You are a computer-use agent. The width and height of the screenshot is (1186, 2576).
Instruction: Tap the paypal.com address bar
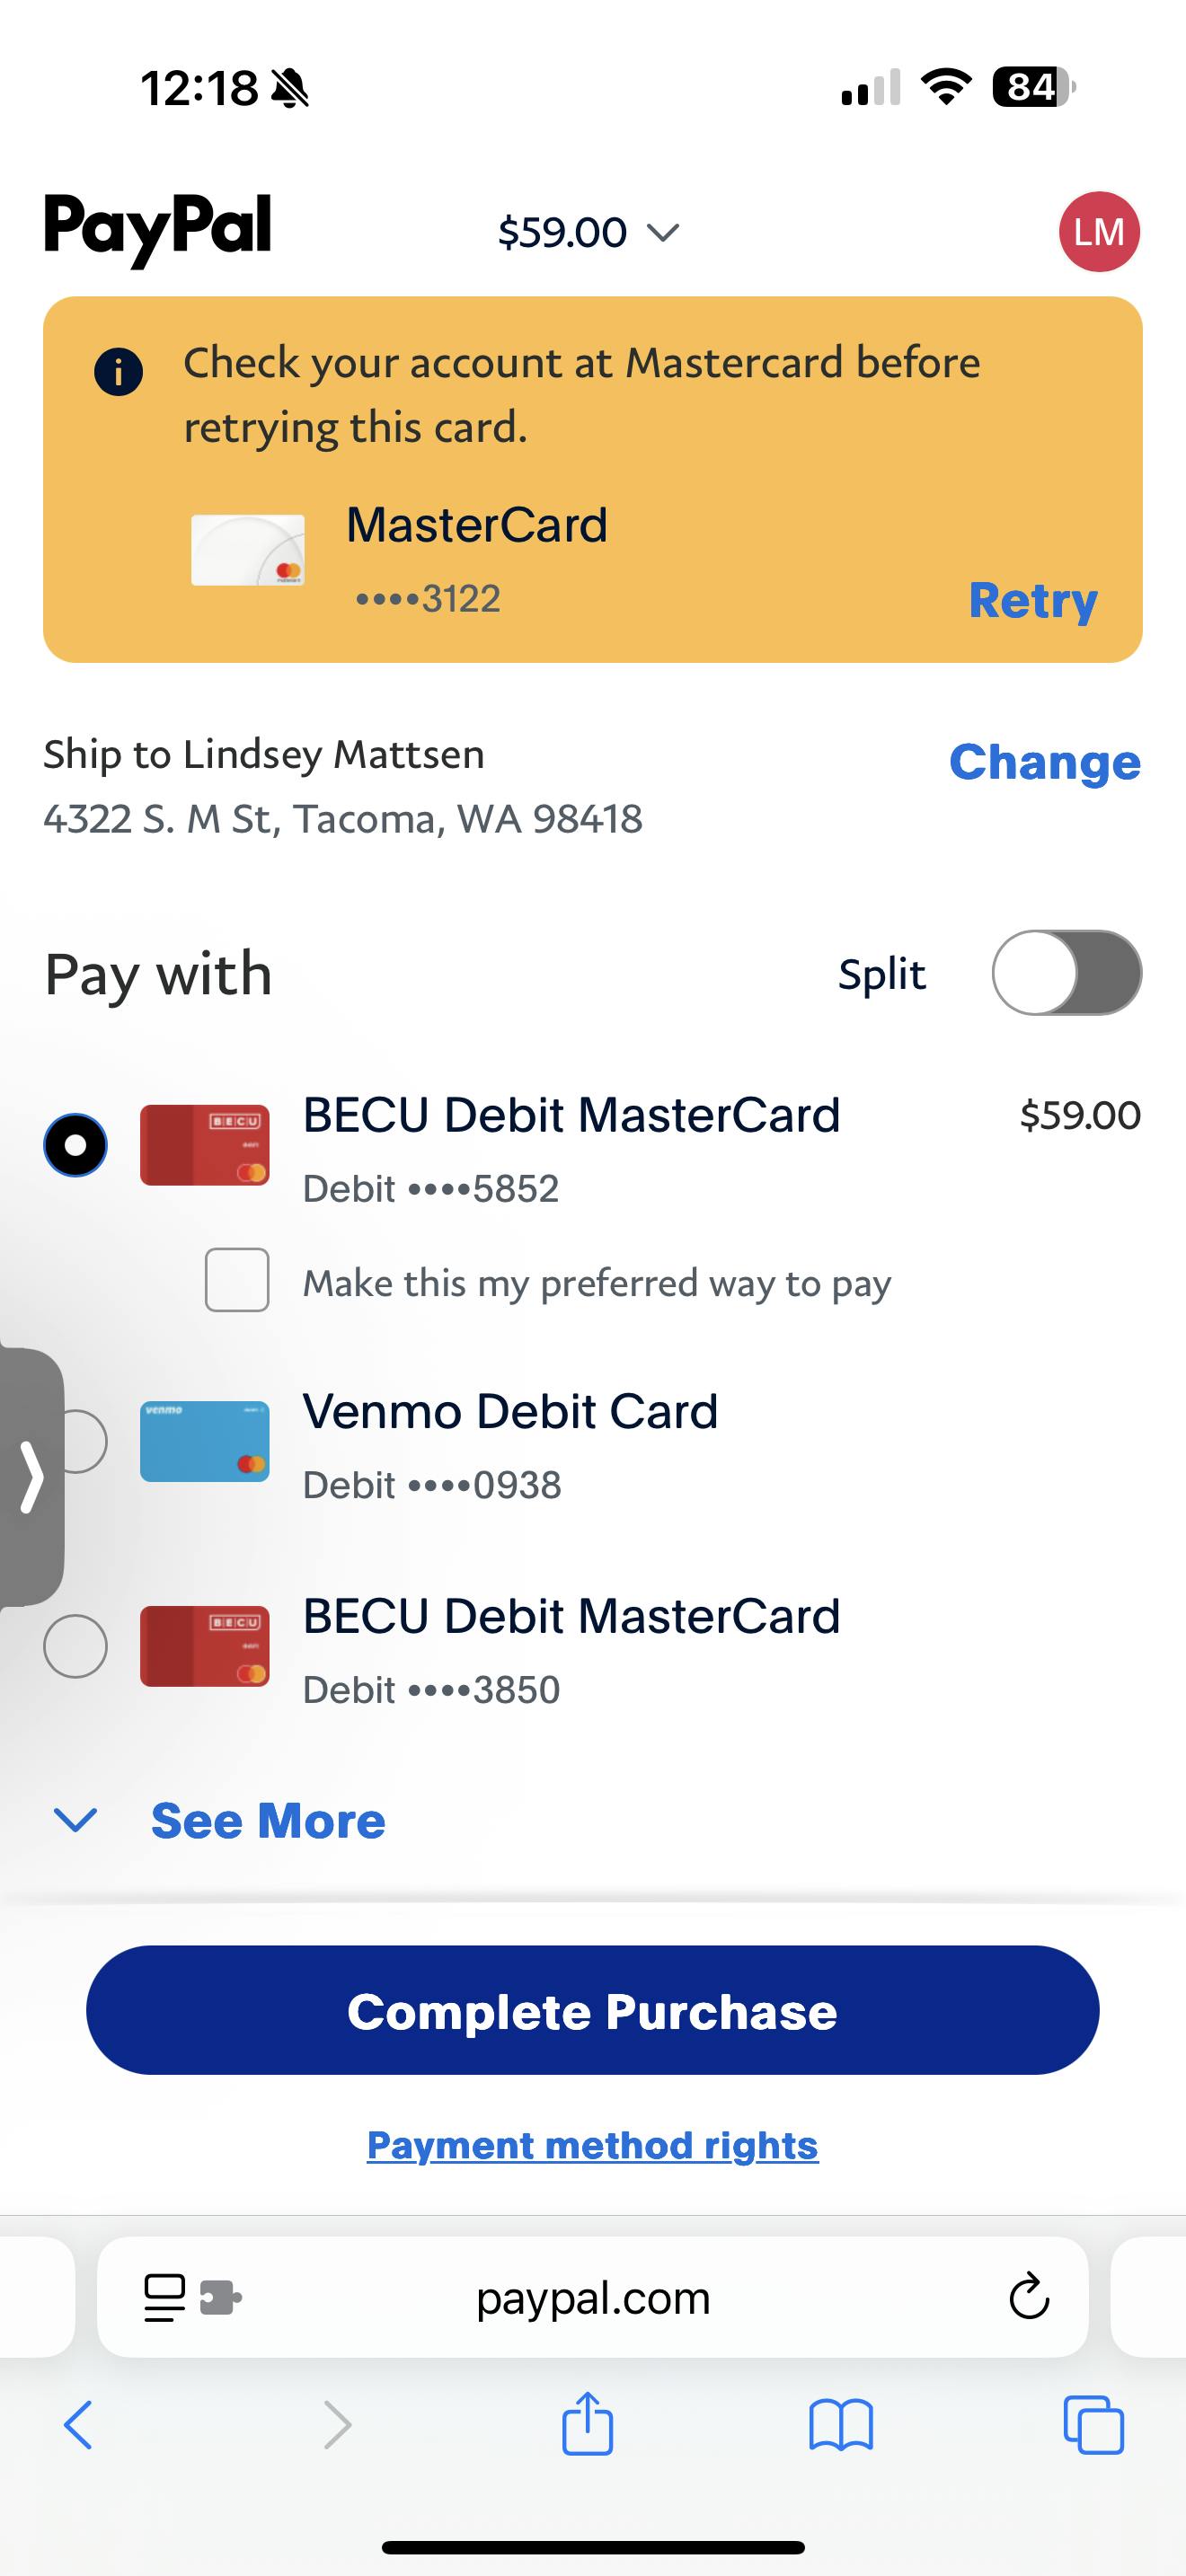[592, 2297]
